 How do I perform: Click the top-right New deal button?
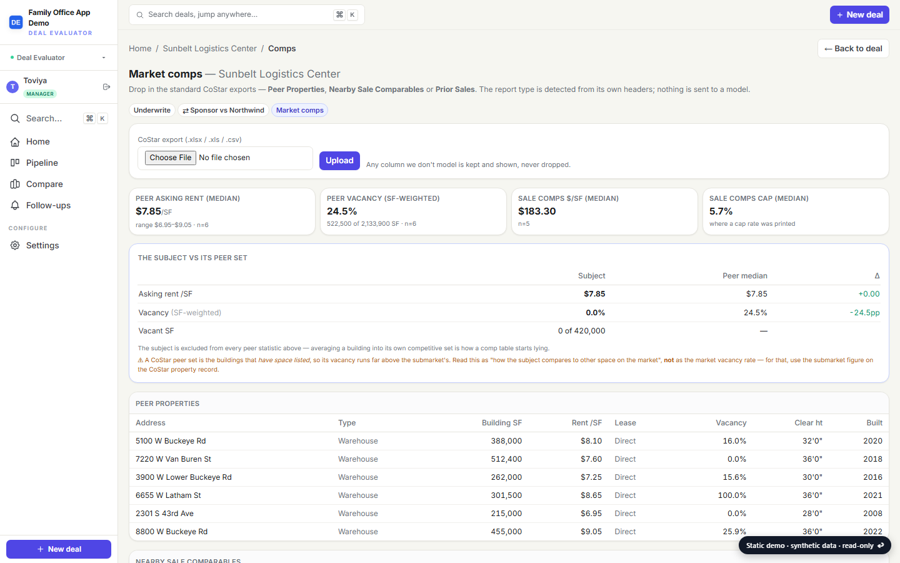859,15
